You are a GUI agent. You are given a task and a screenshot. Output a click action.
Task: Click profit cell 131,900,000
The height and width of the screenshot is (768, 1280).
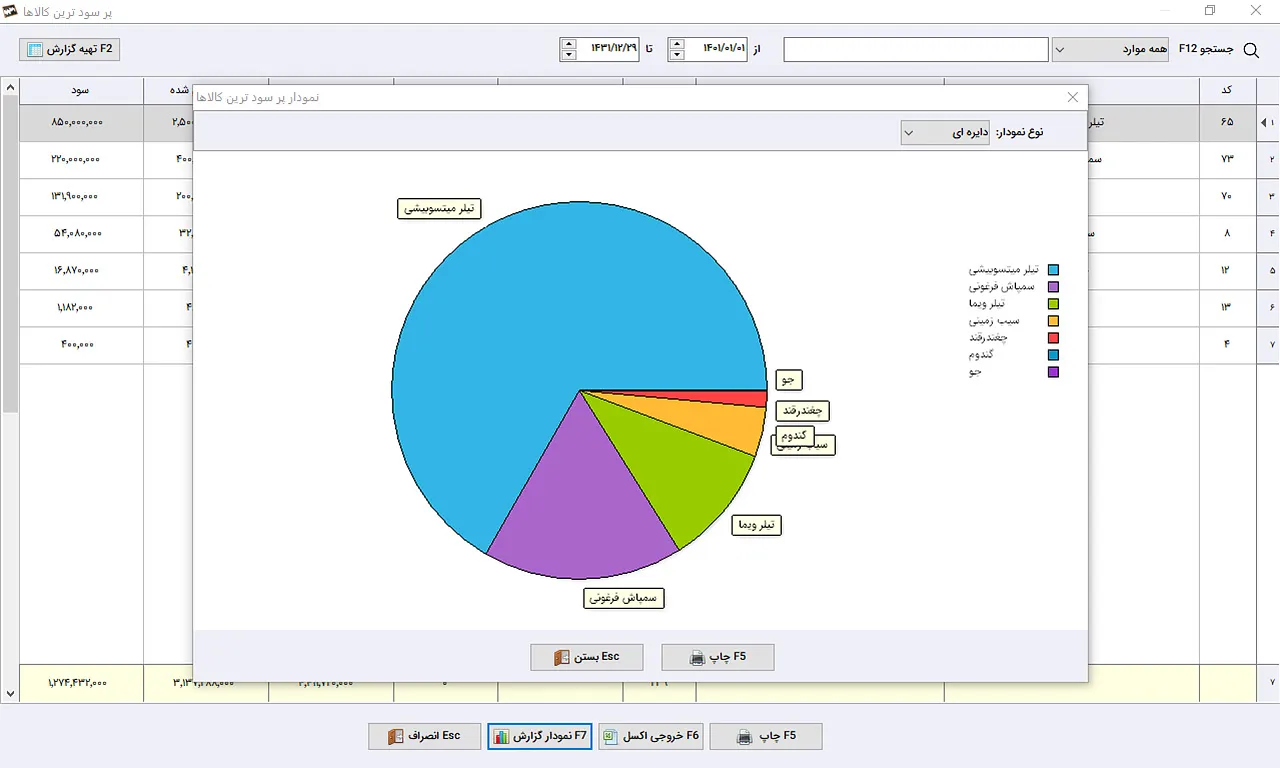click(81, 196)
